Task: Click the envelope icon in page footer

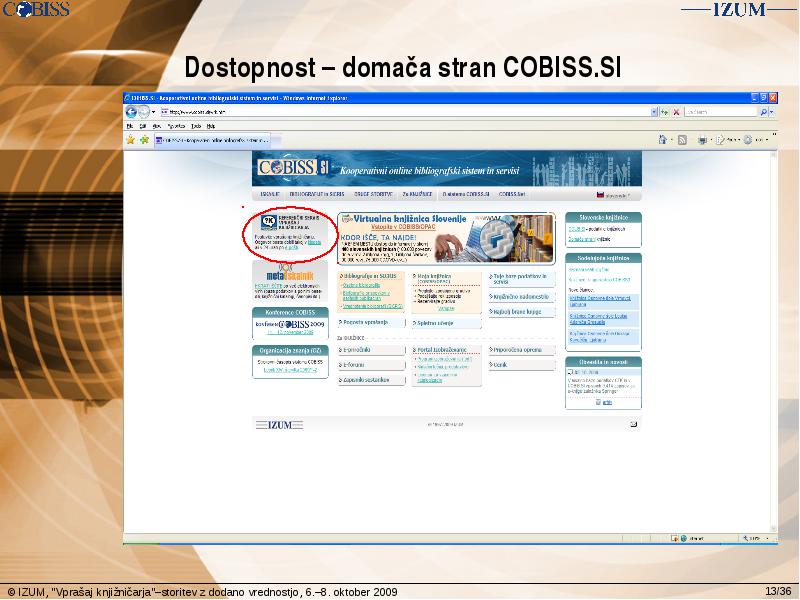Action: point(633,424)
